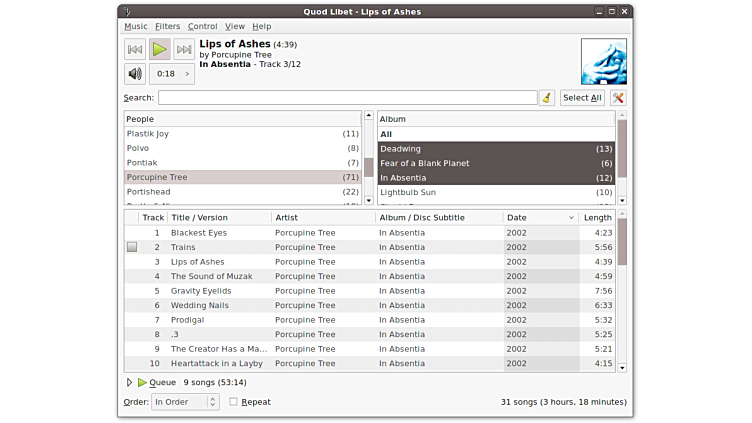The width and height of the screenshot is (752, 423).
Task: Select track 8 titled .3
Action: point(370,334)
